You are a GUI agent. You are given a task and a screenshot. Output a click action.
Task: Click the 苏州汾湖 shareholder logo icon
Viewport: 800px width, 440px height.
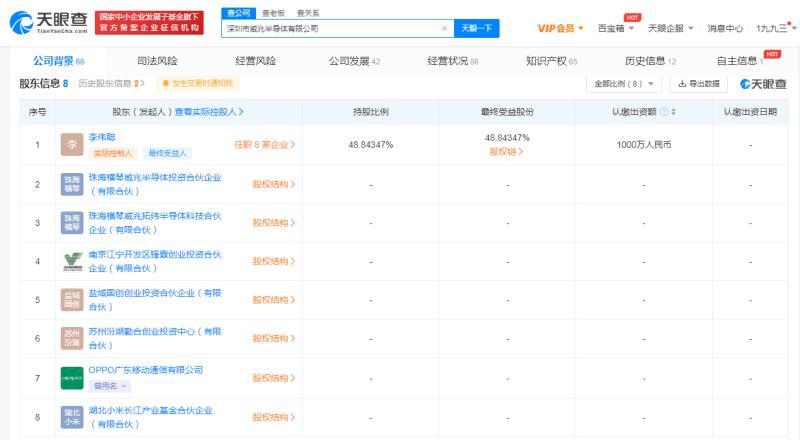tap(71, 339)
